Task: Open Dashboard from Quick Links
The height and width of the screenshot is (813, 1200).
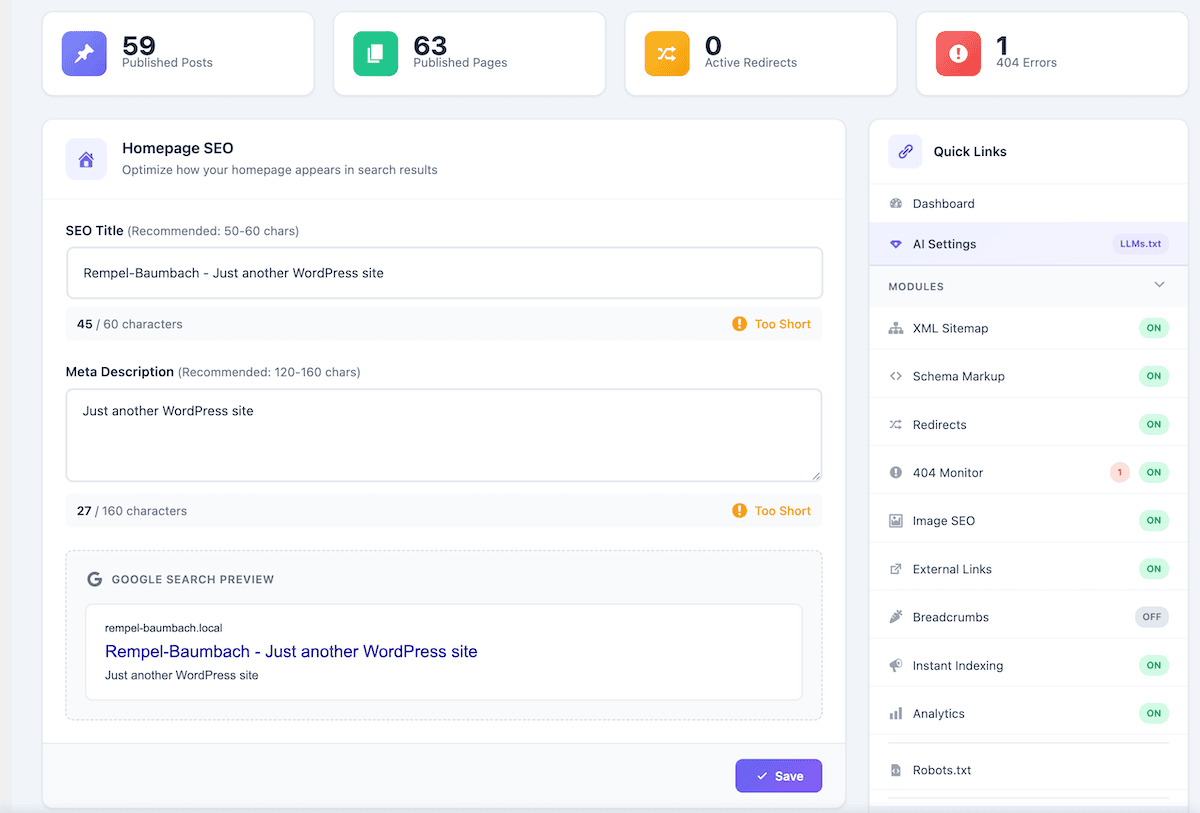Action: click(1028, 204)
